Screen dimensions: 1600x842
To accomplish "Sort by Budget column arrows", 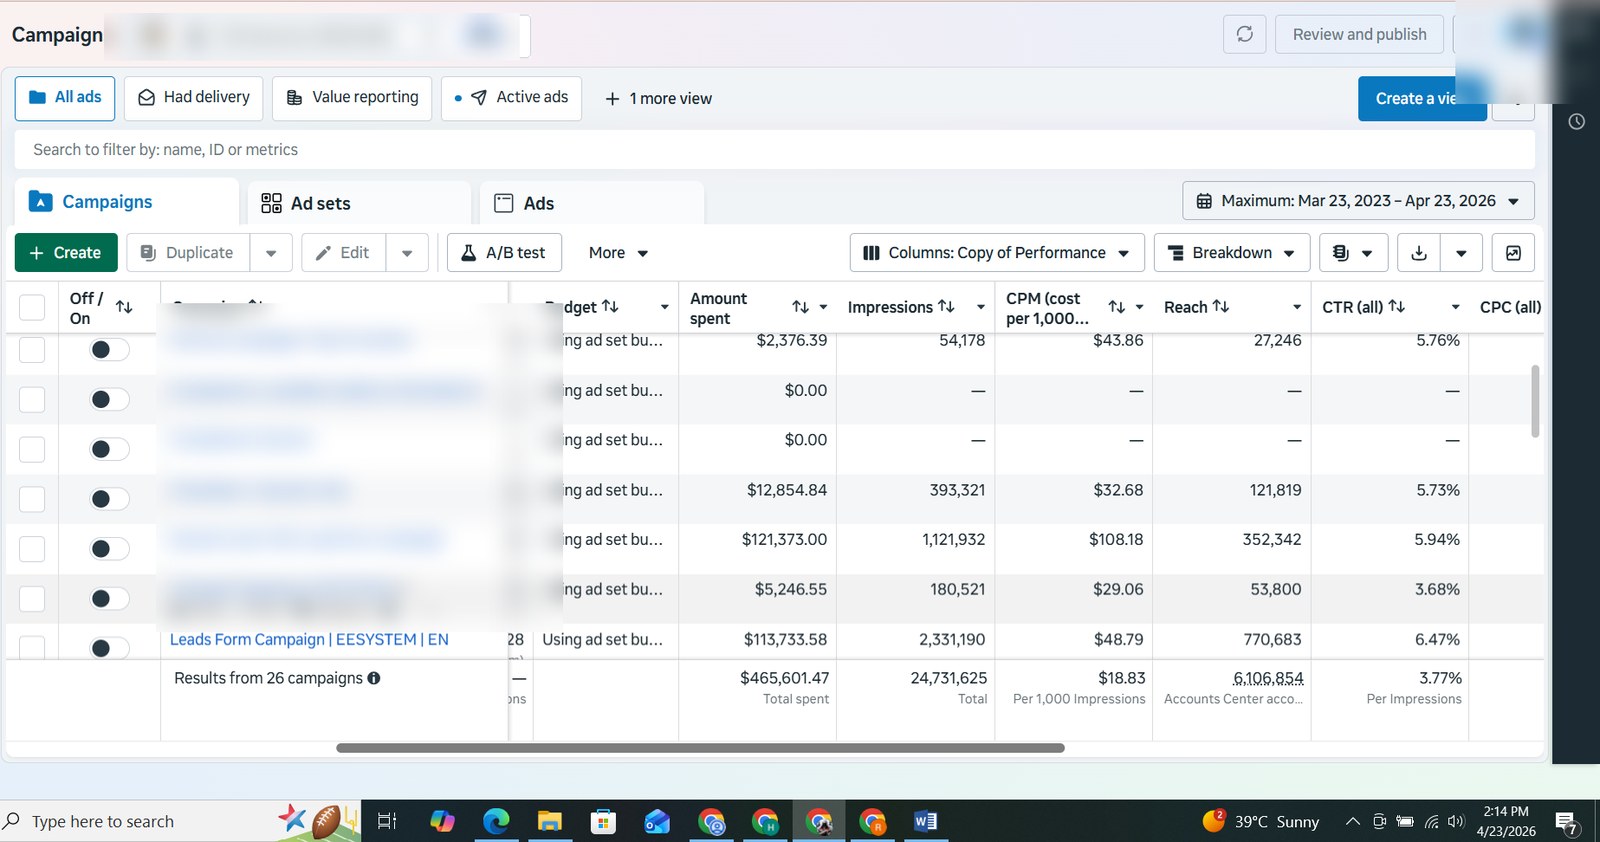I will (x=610, y=306).
